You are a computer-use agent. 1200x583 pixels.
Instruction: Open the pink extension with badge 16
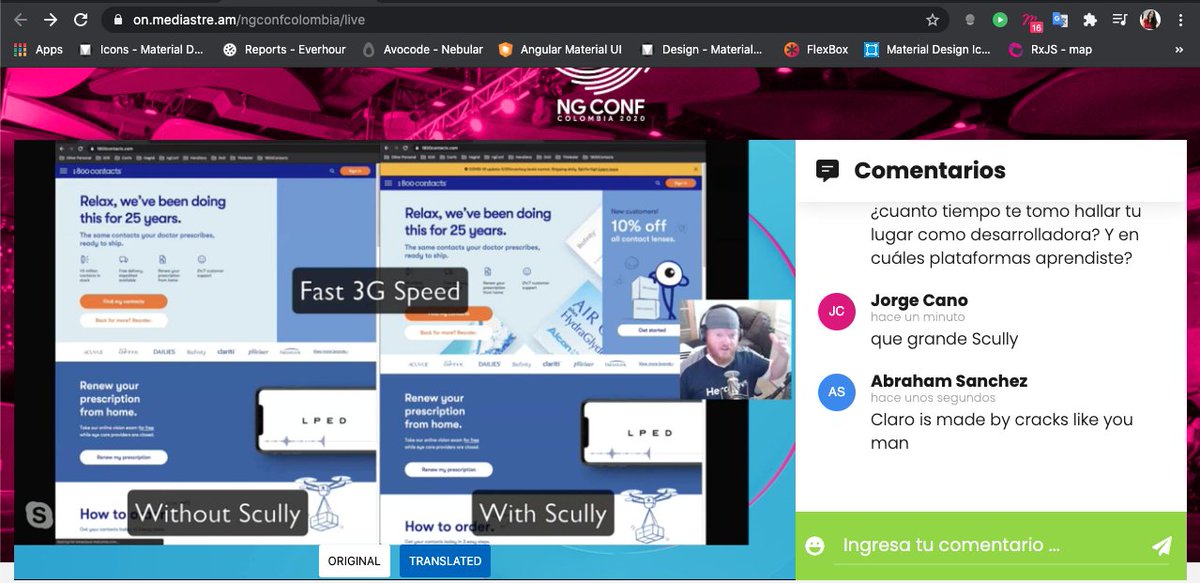pyautogui.click(x=1031, y=21)
